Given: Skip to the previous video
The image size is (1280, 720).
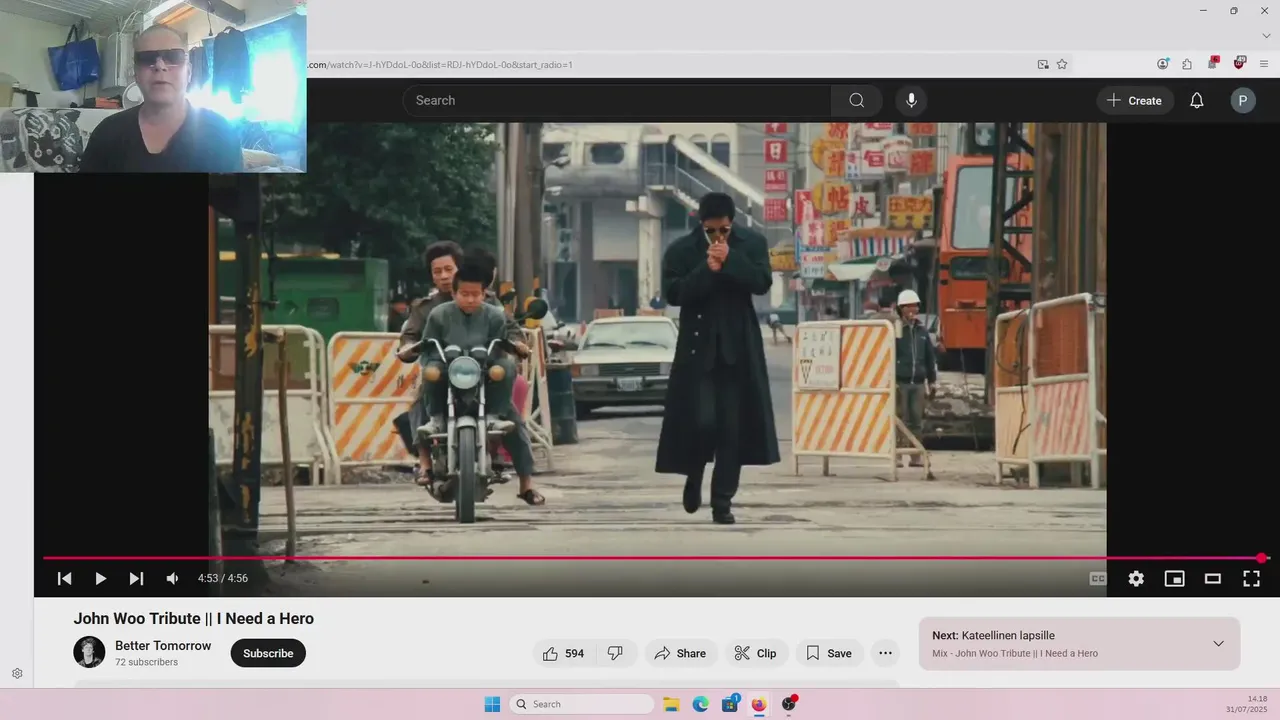Looking at the screenshot, I should pyautogui.click(x=64, y=578).
